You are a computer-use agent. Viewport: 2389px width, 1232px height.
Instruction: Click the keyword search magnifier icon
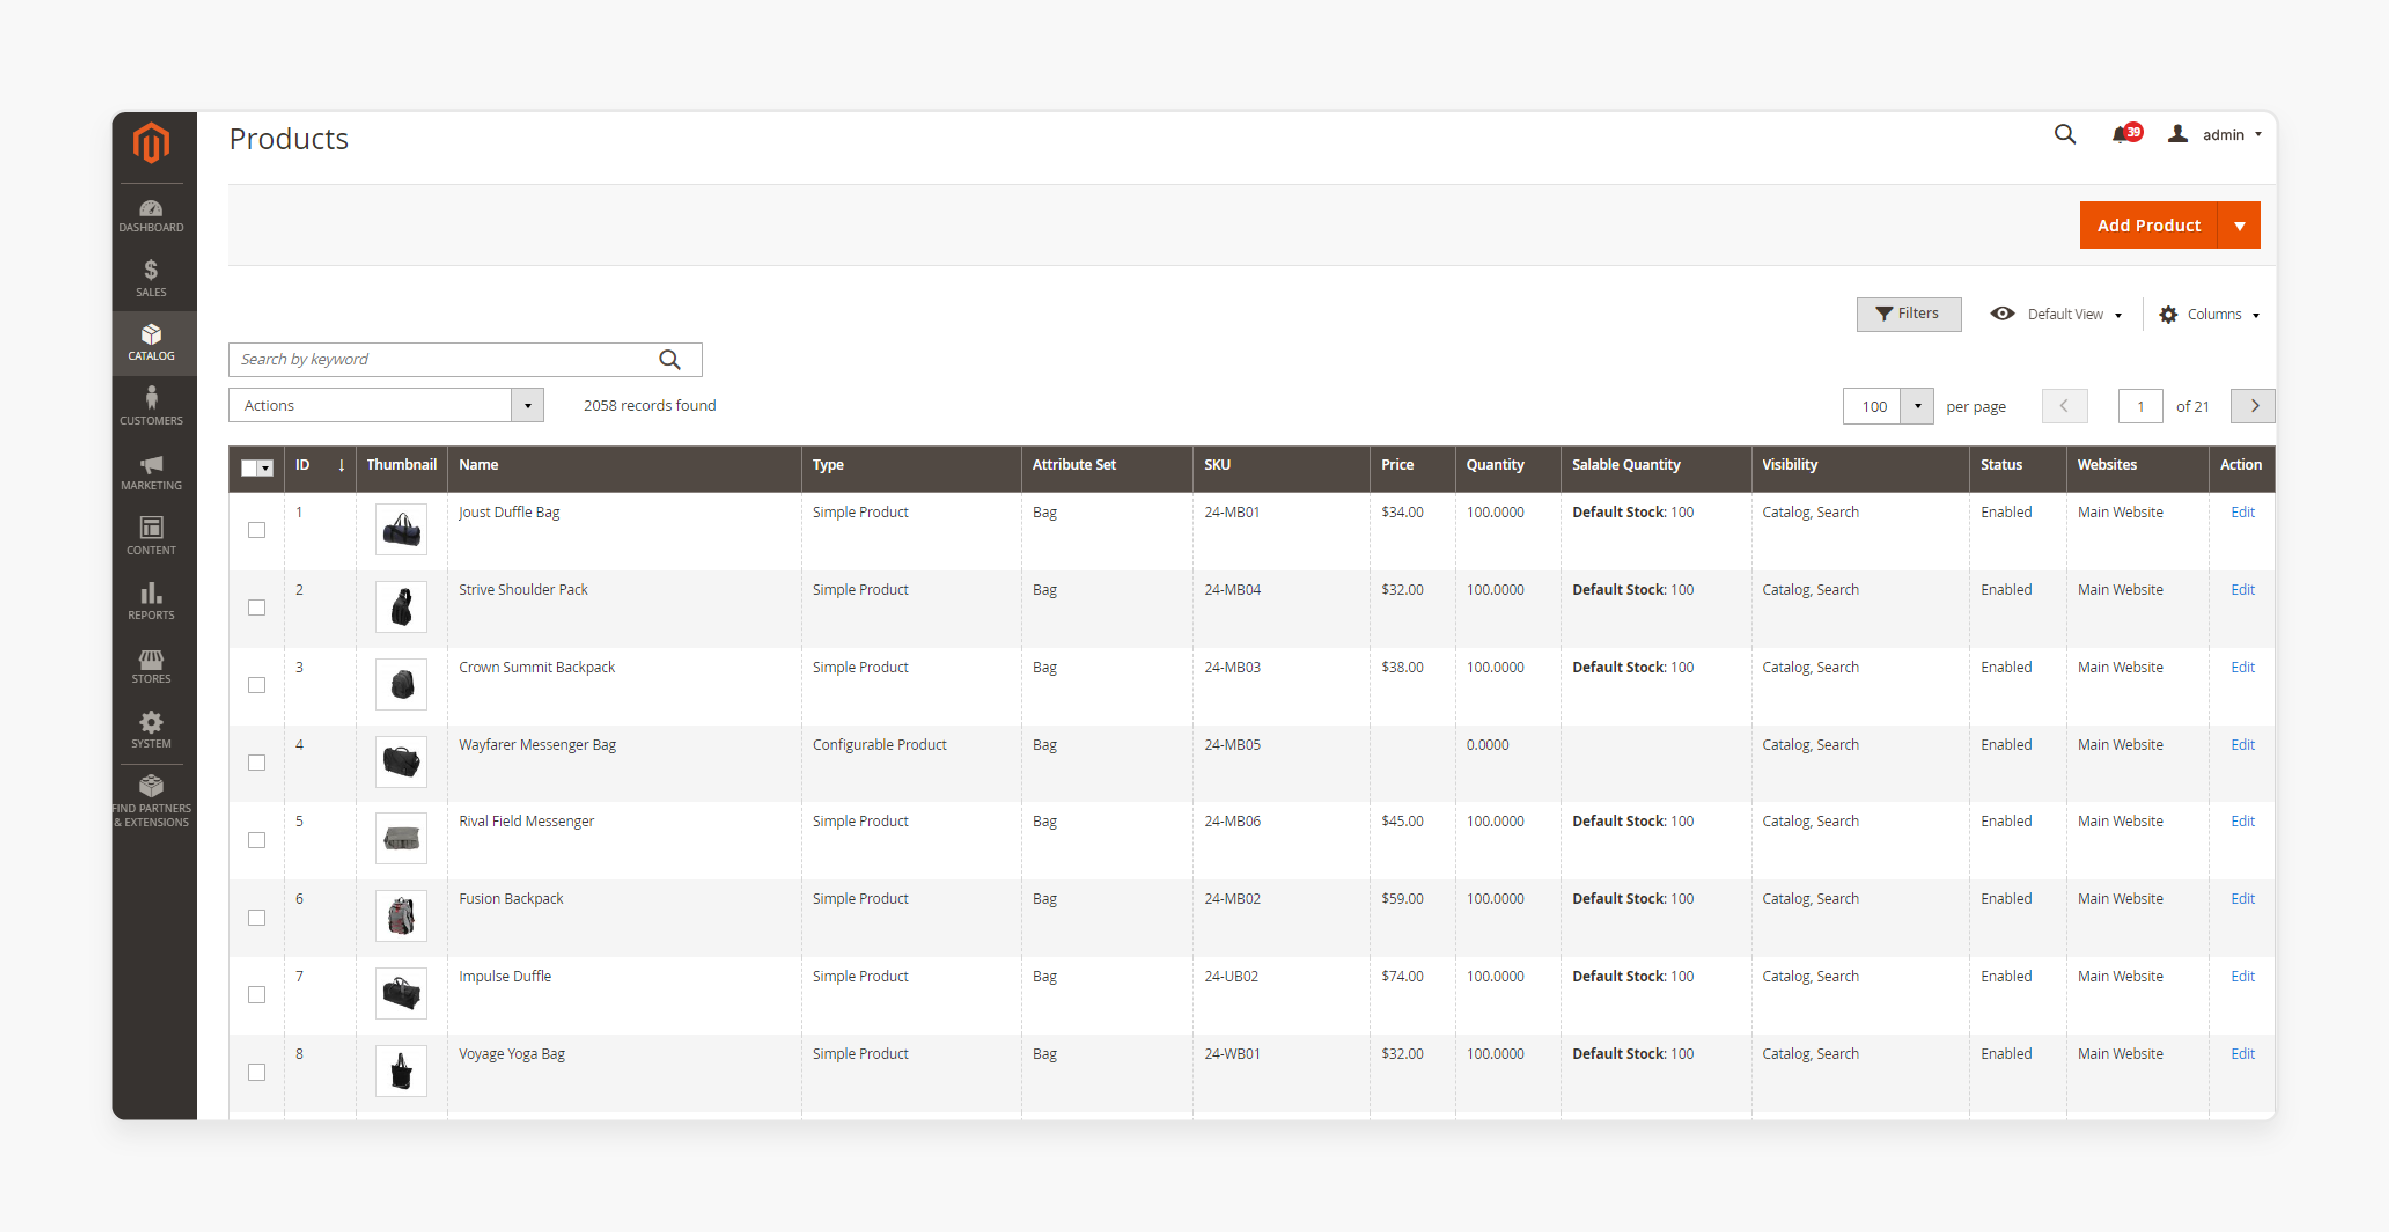(x=670, y=360)
